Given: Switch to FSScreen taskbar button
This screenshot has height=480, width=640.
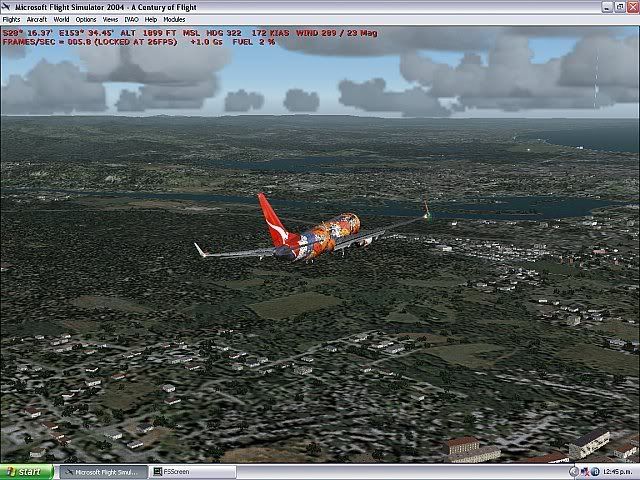Looking at the screenshot, I should tap(191, 471).
